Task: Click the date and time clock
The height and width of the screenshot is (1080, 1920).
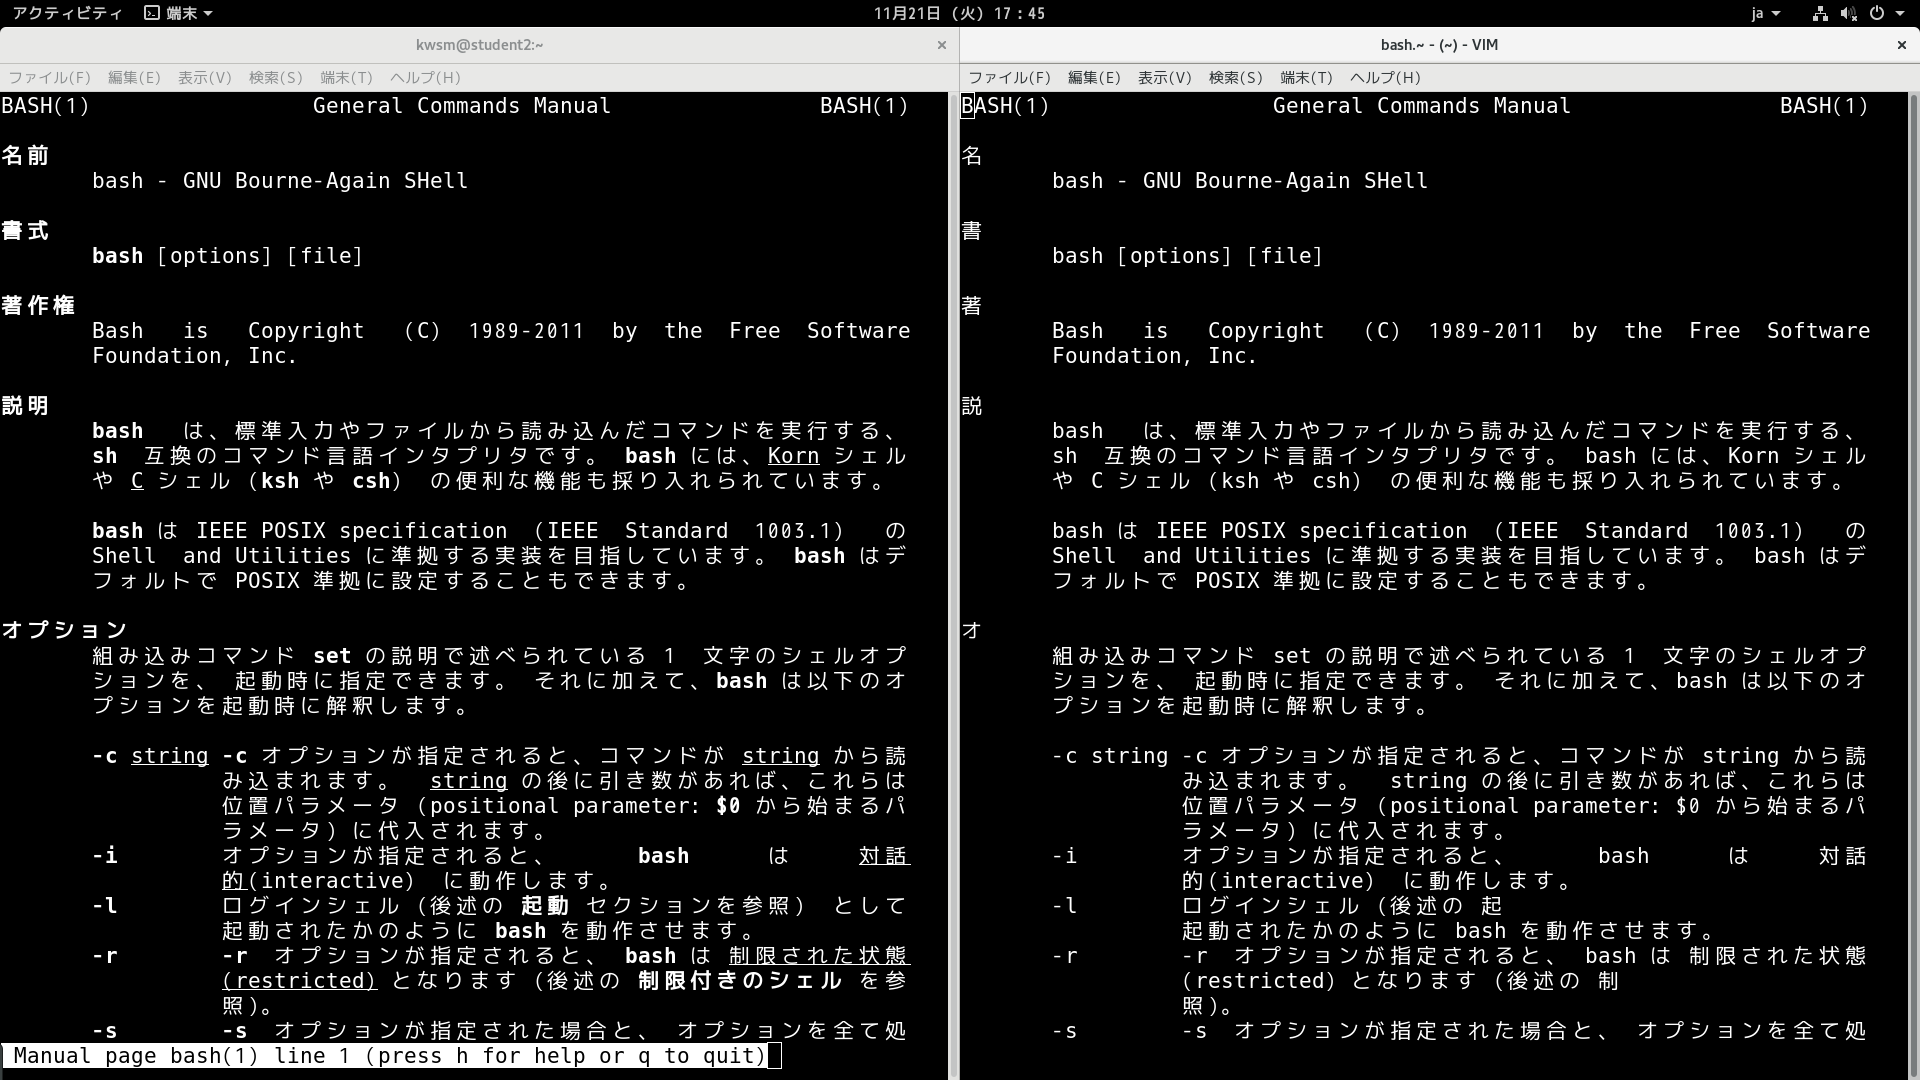Action: [959, 13]
